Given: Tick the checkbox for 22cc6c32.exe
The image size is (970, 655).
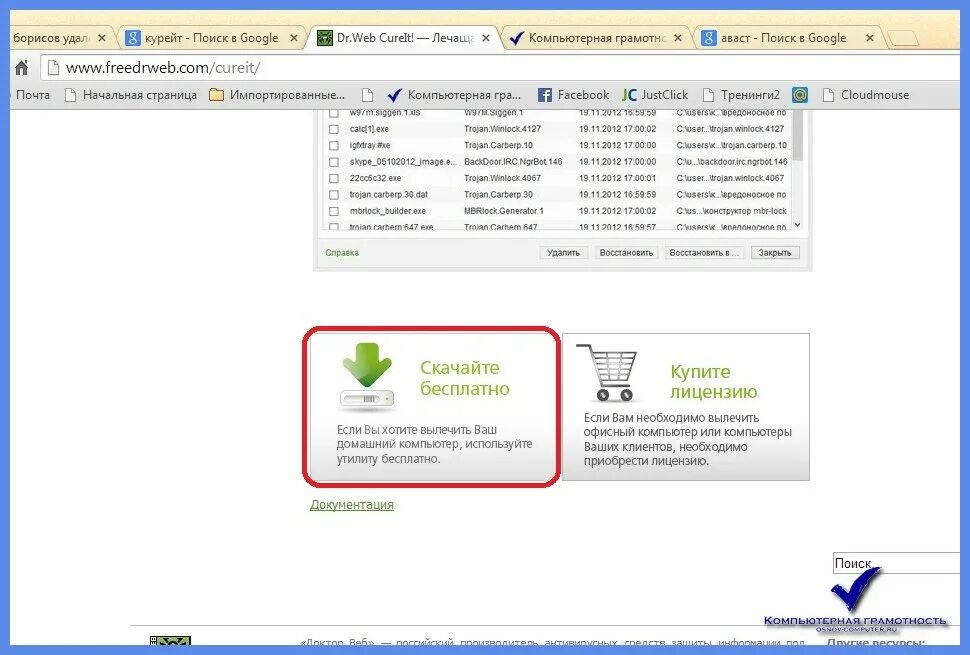Looking at the screenshot, I should [x=334, y=178].
